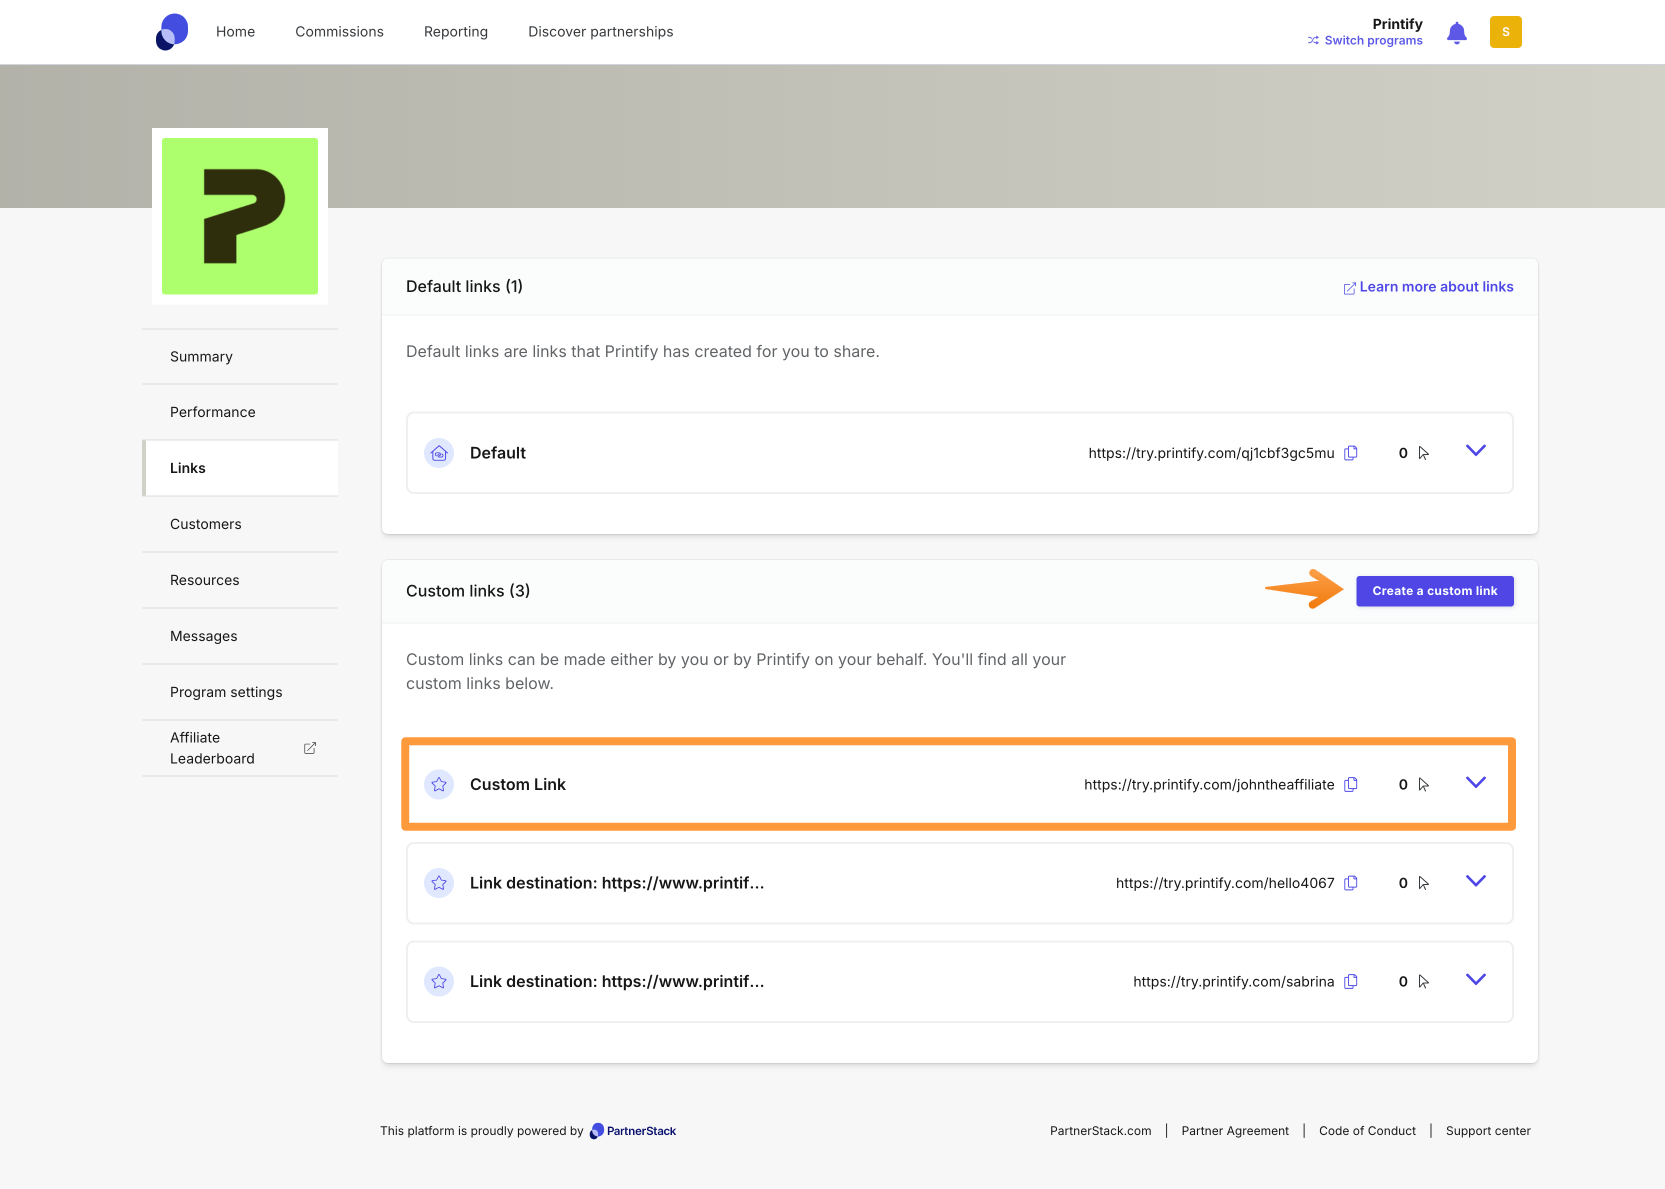Expand the sabrina link row
Viewport: 1665px width, 1189px height.
tap(1476, 980)
